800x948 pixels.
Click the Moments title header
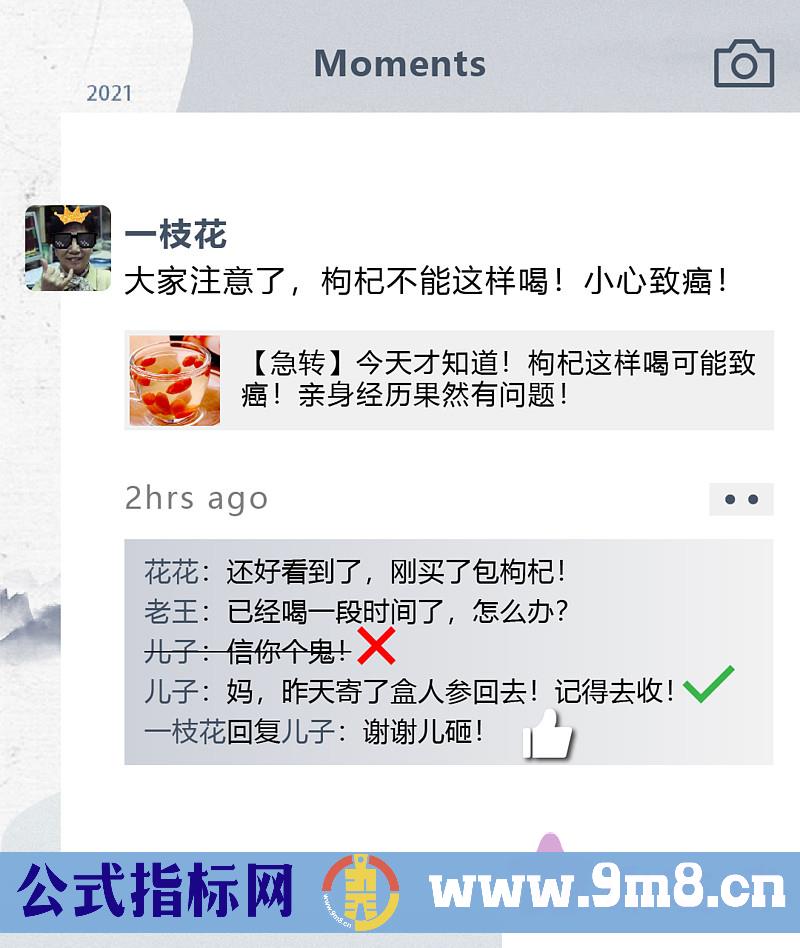point(400,63)
